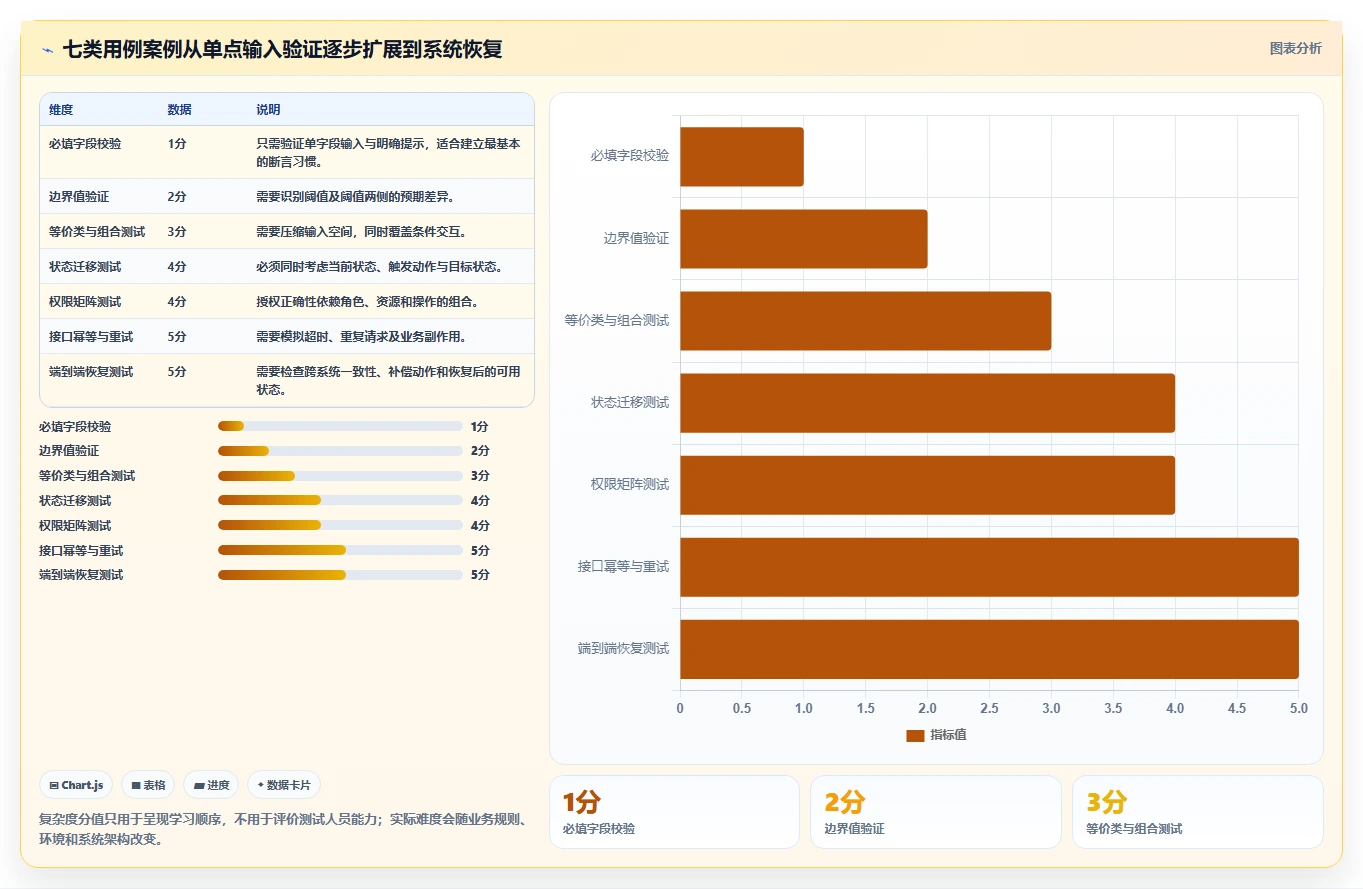Screen dimensions: 1363x889
Task: Click description 授权正确性依赖角色、资源和操作的组合
Action: click(x=369, y=302)
